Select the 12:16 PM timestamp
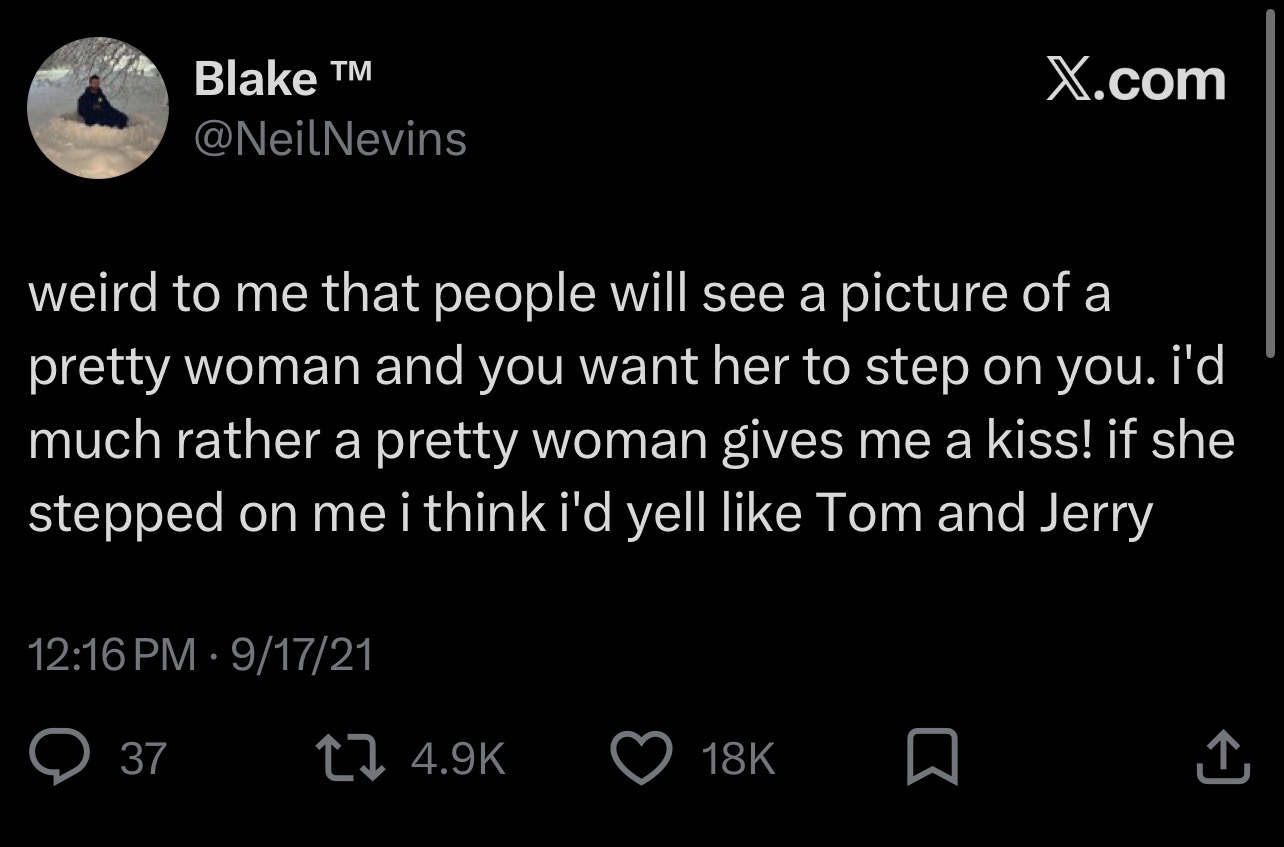1284x847 pixels. point(113,654)
